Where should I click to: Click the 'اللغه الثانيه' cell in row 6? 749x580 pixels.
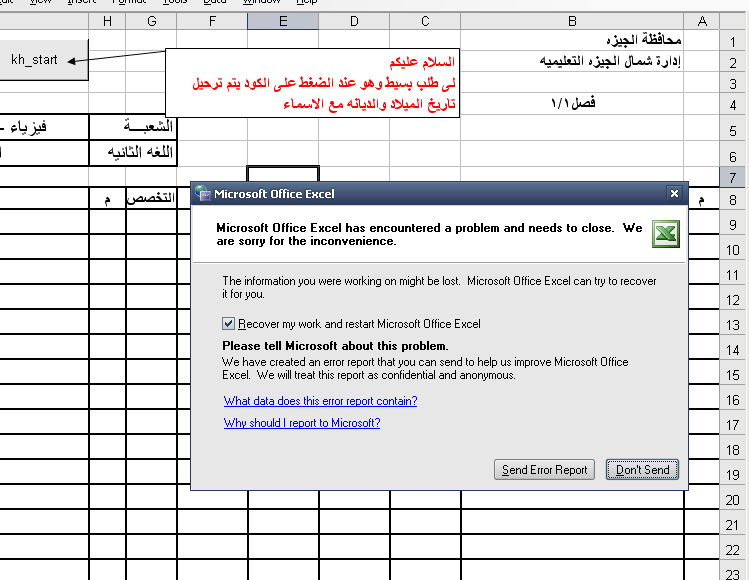pos(133,153)
